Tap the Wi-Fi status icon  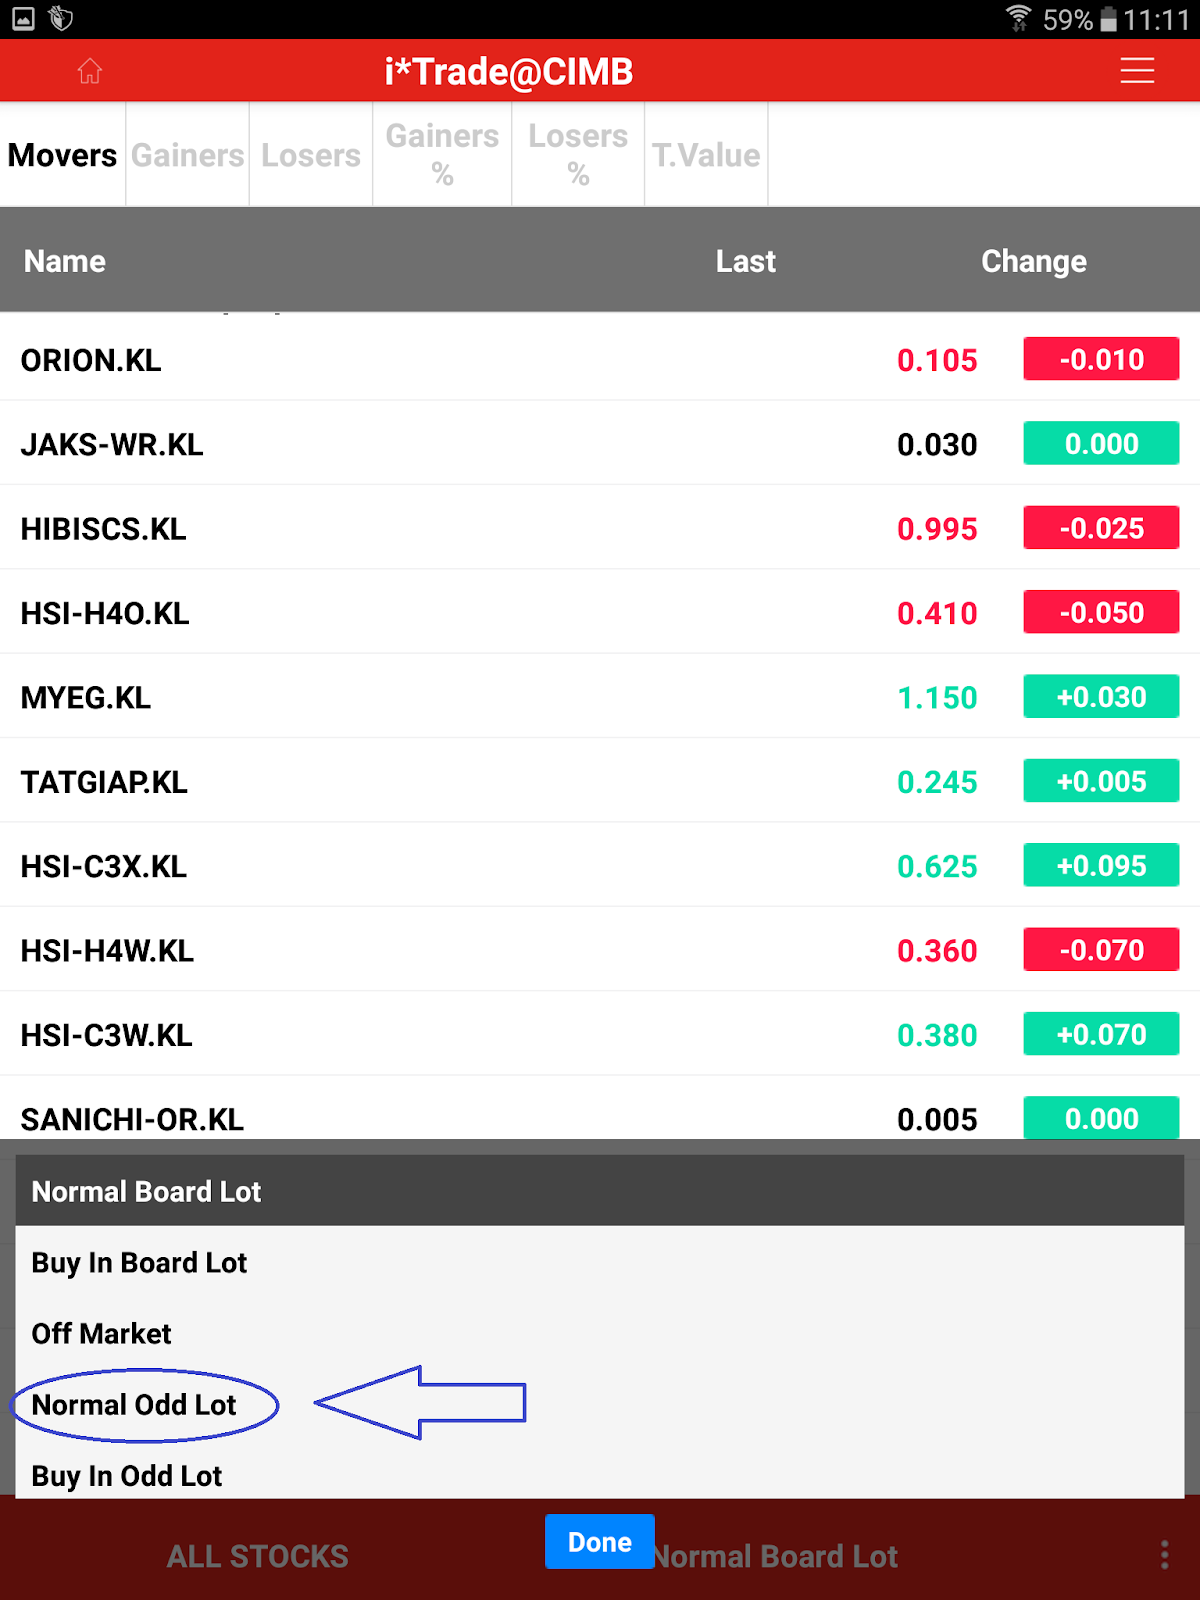pos(1018,18)
